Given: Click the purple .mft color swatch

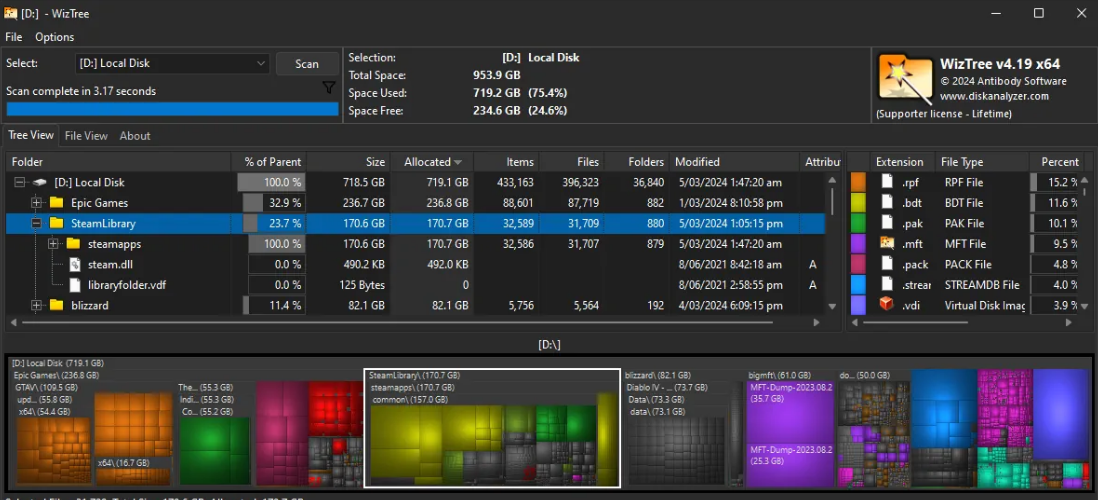Looking at the screenshot, I should coord(858,244).
